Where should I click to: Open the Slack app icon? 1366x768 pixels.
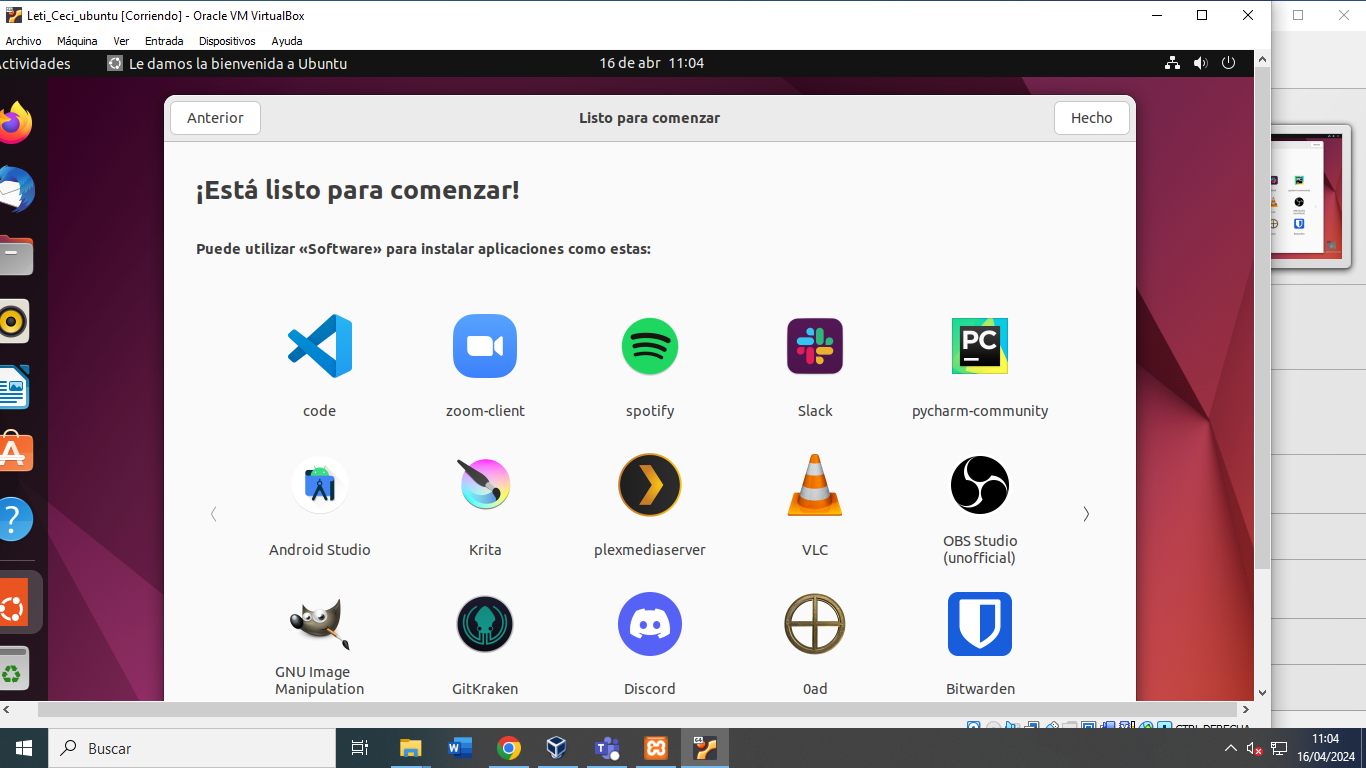pos(815,347)
